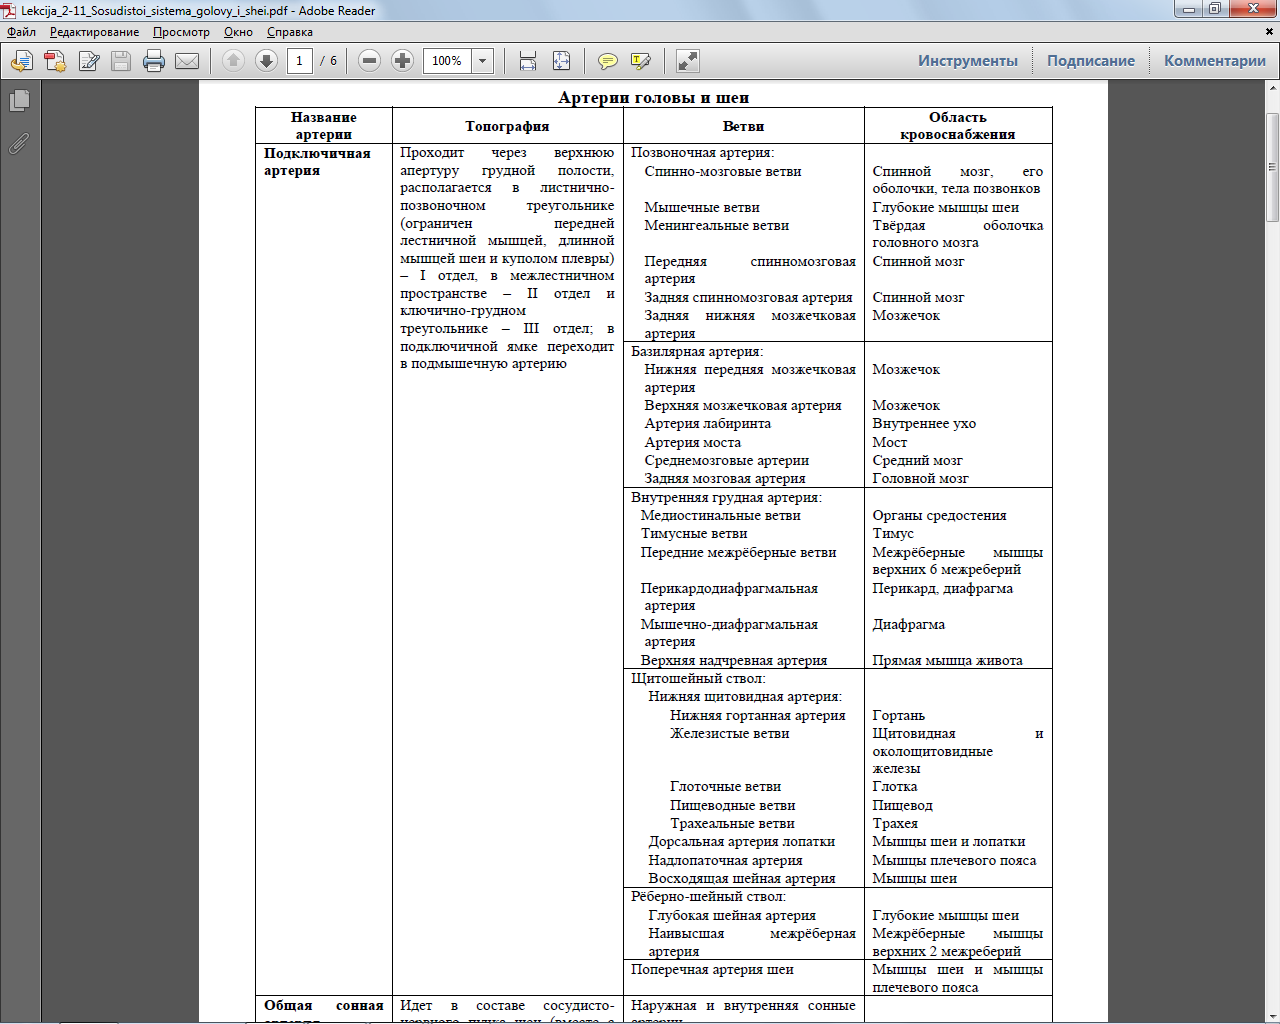1280x1024 pixels.
Task: Zoom out with the minus button
Action: 369,61
